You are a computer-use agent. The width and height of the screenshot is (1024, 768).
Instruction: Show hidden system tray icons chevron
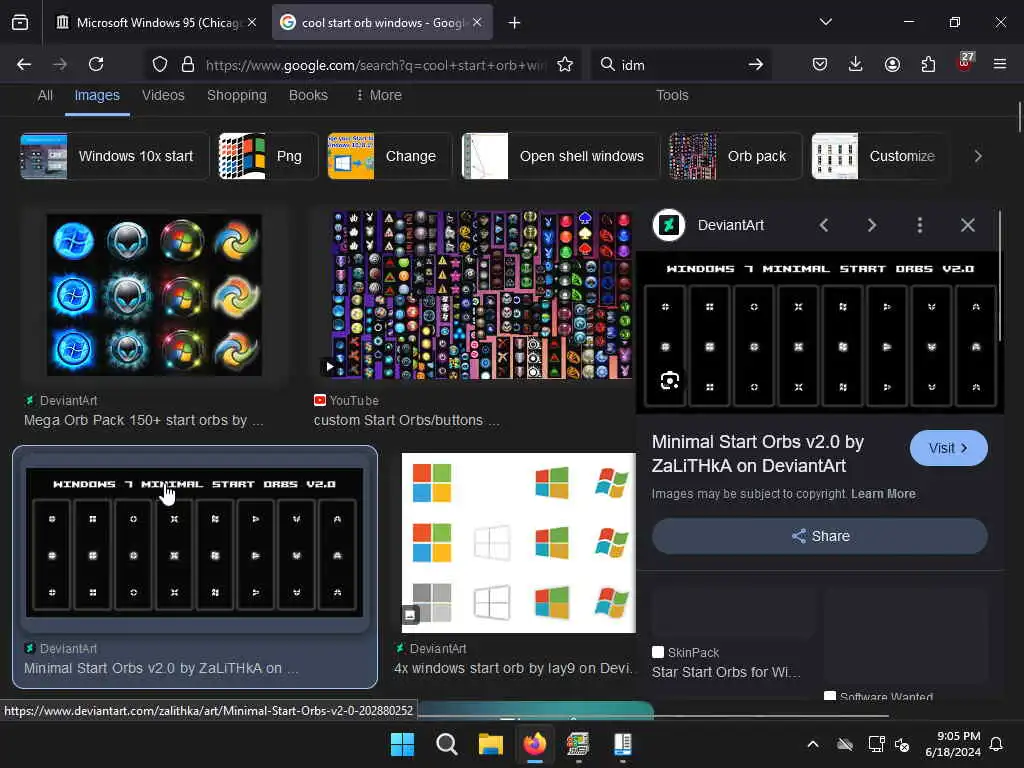pos(813,744)
